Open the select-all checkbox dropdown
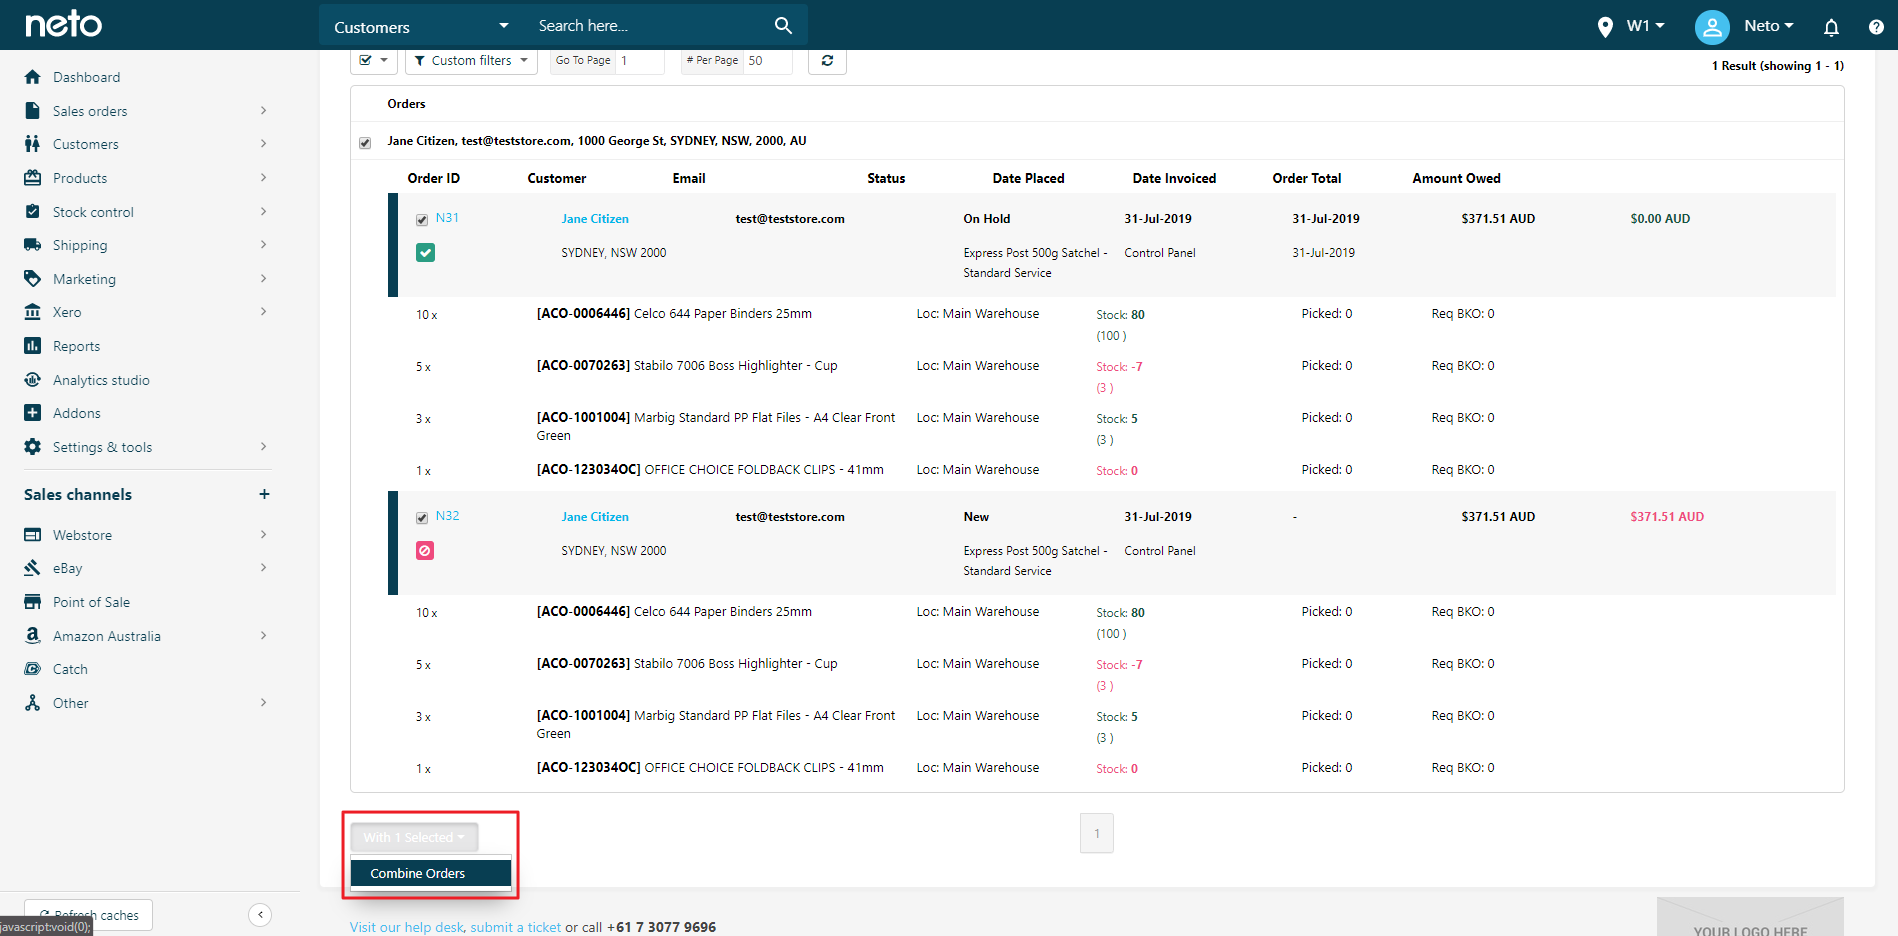Screen dimensions: 1898x936 (x=374, y=60)
